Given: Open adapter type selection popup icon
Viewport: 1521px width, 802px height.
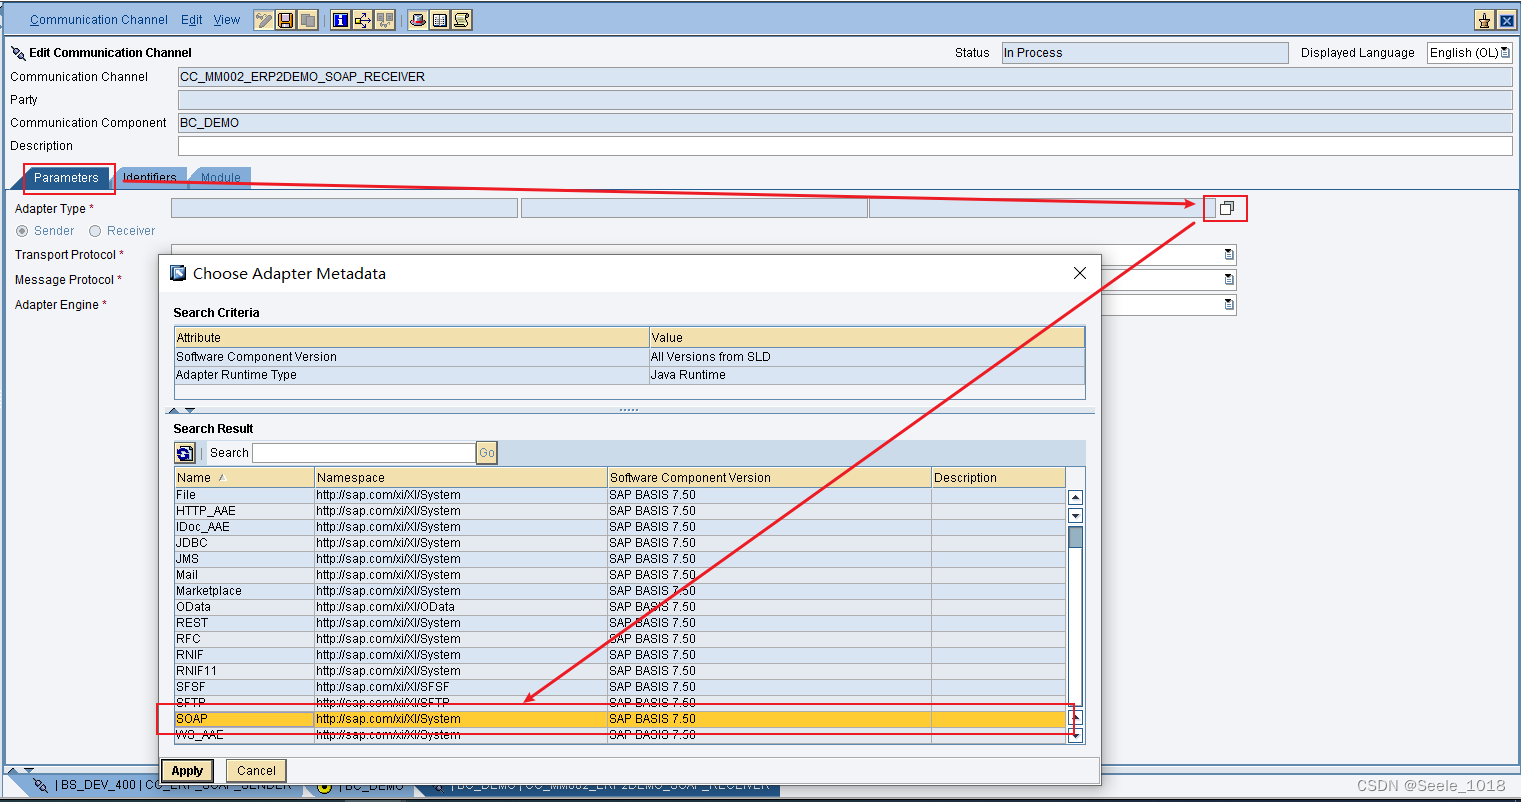Looking at the screenshot, I should 1227,208.
